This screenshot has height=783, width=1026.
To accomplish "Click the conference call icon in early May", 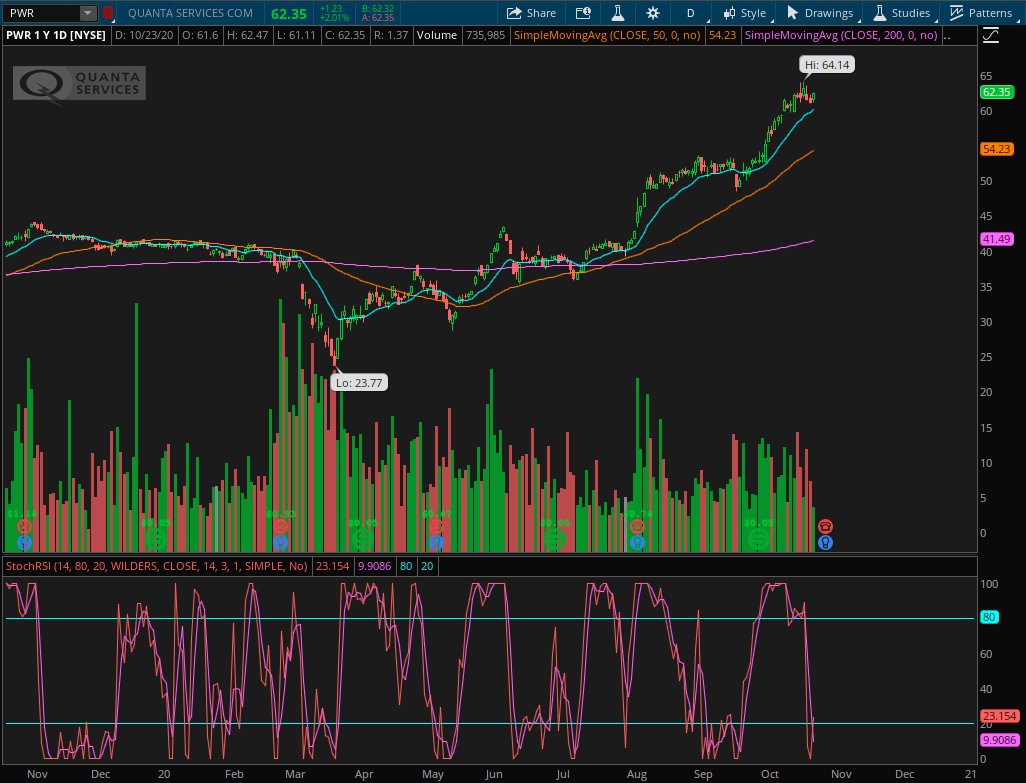I will click(x=436, y=526).
